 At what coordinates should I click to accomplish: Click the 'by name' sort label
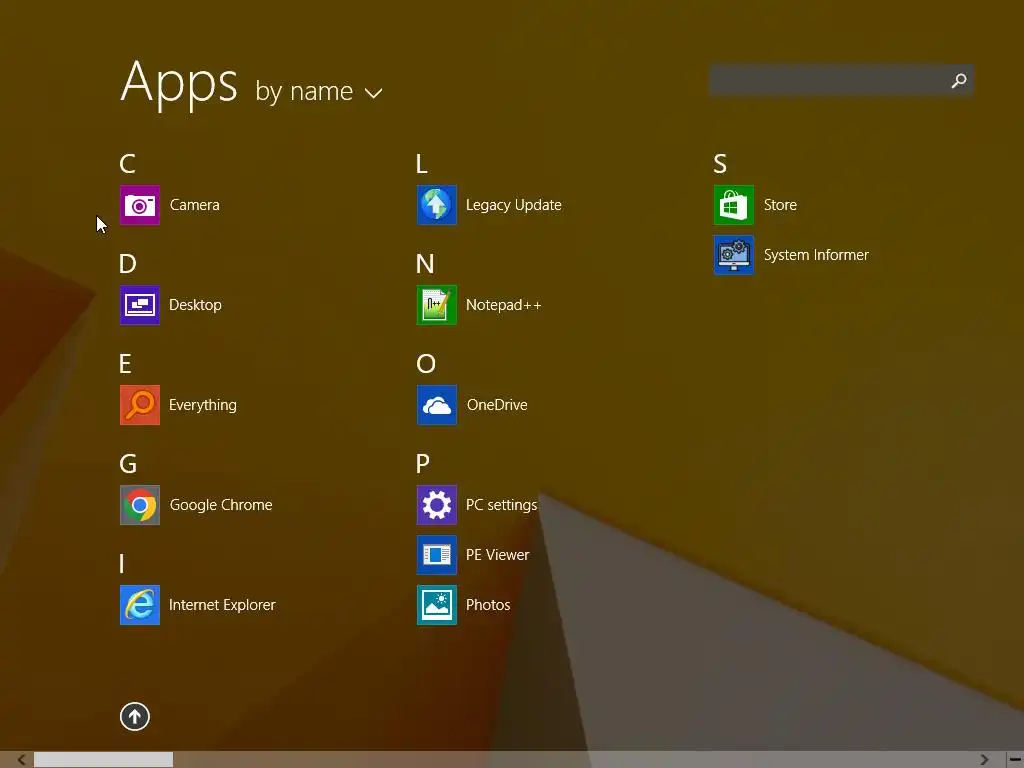pos(304,91)
